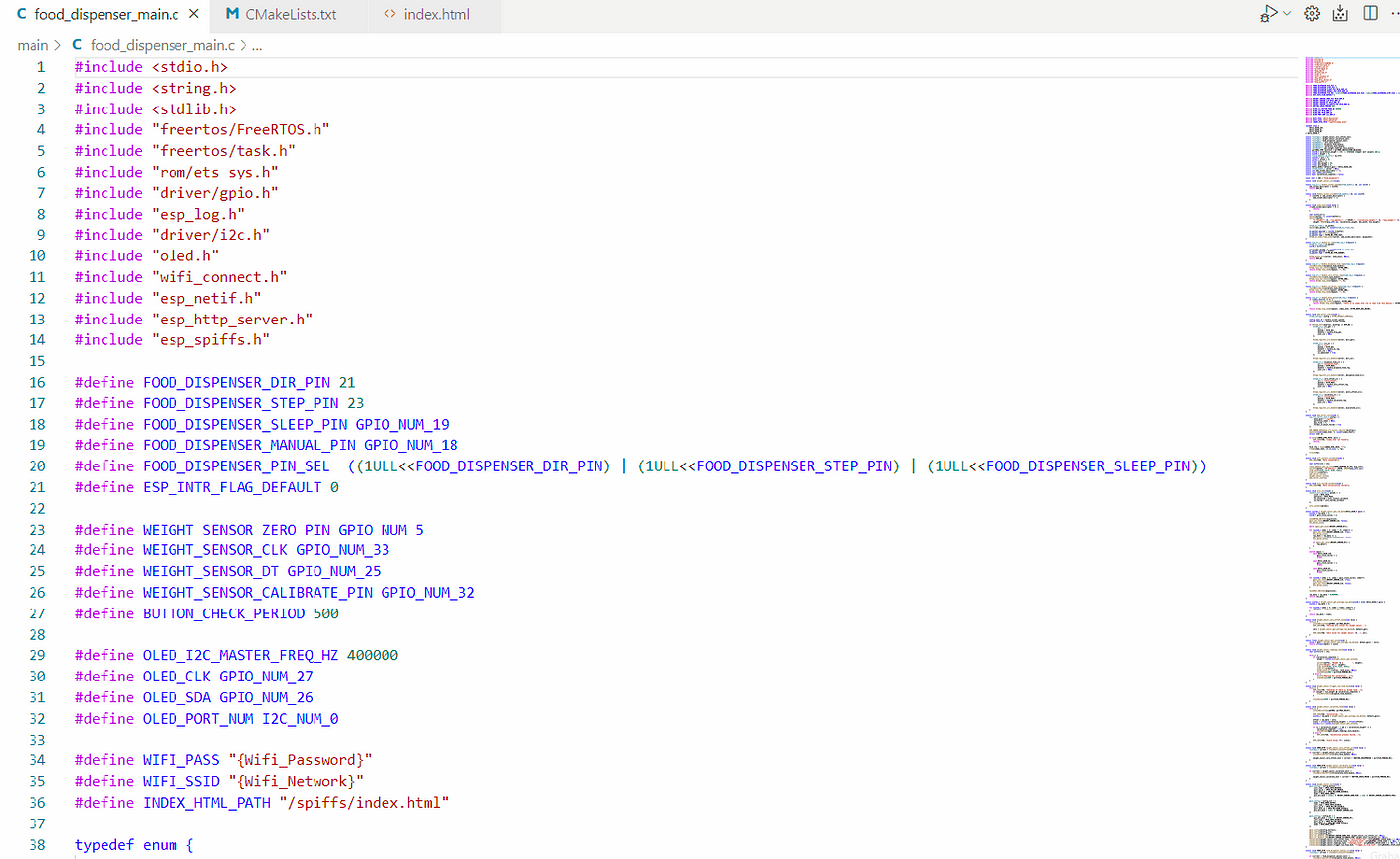This screenshot has width=1400, height=859.
Task: Click the "driver/gpio.h" include string
Action: (x=215, y=193)
